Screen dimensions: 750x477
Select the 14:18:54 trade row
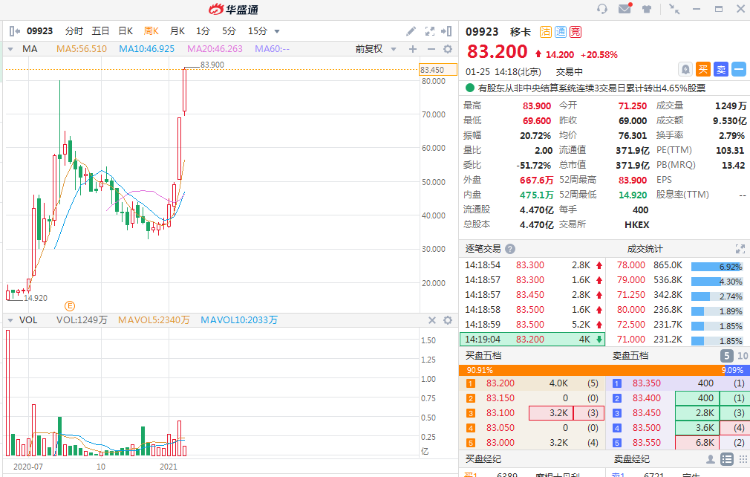tap(532, 265)
